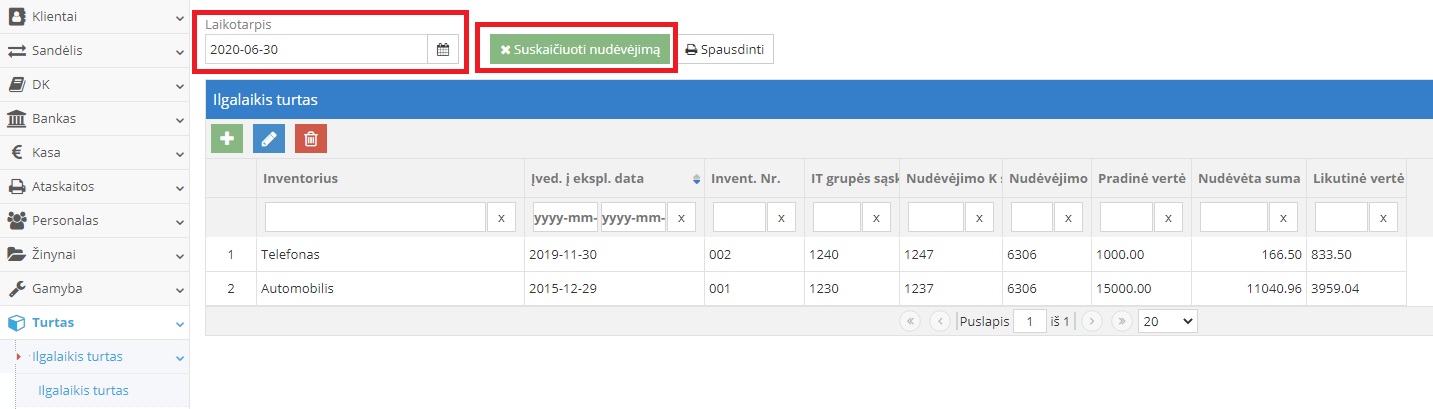
Task: Open the Personalas menu item
Action: (x=66, y=221)
